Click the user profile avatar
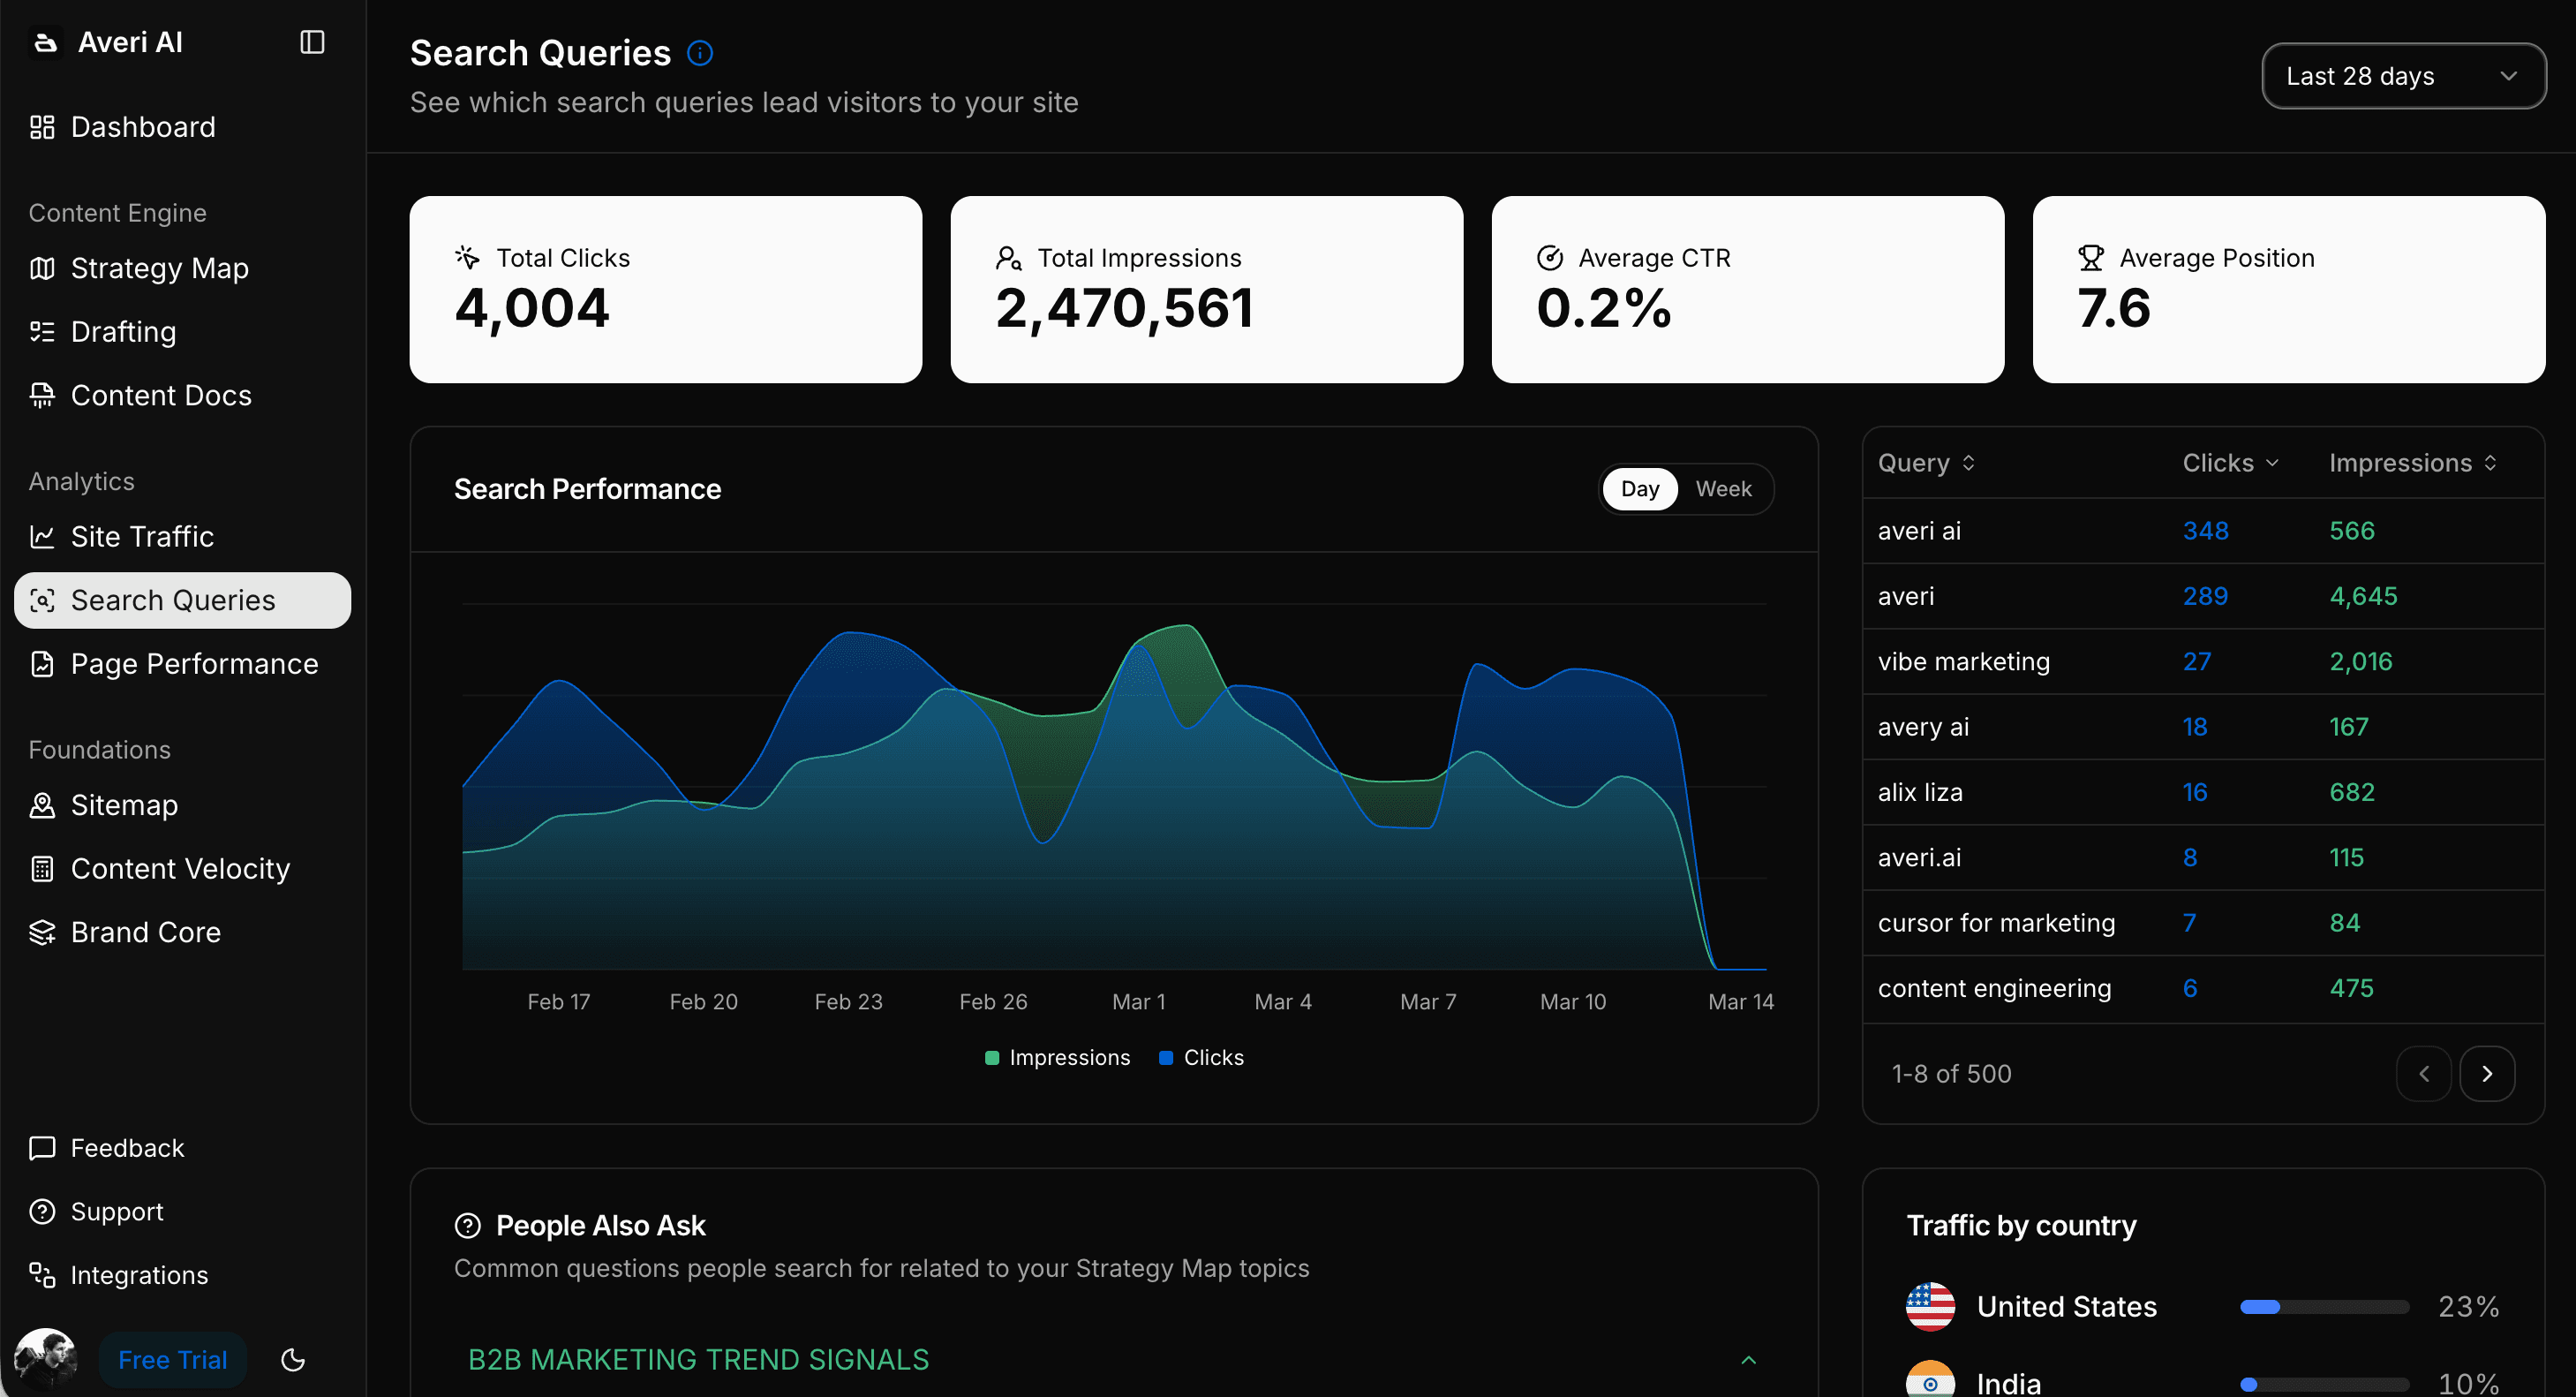This screenshot has height=1397, width=2576. point(45,1360)
